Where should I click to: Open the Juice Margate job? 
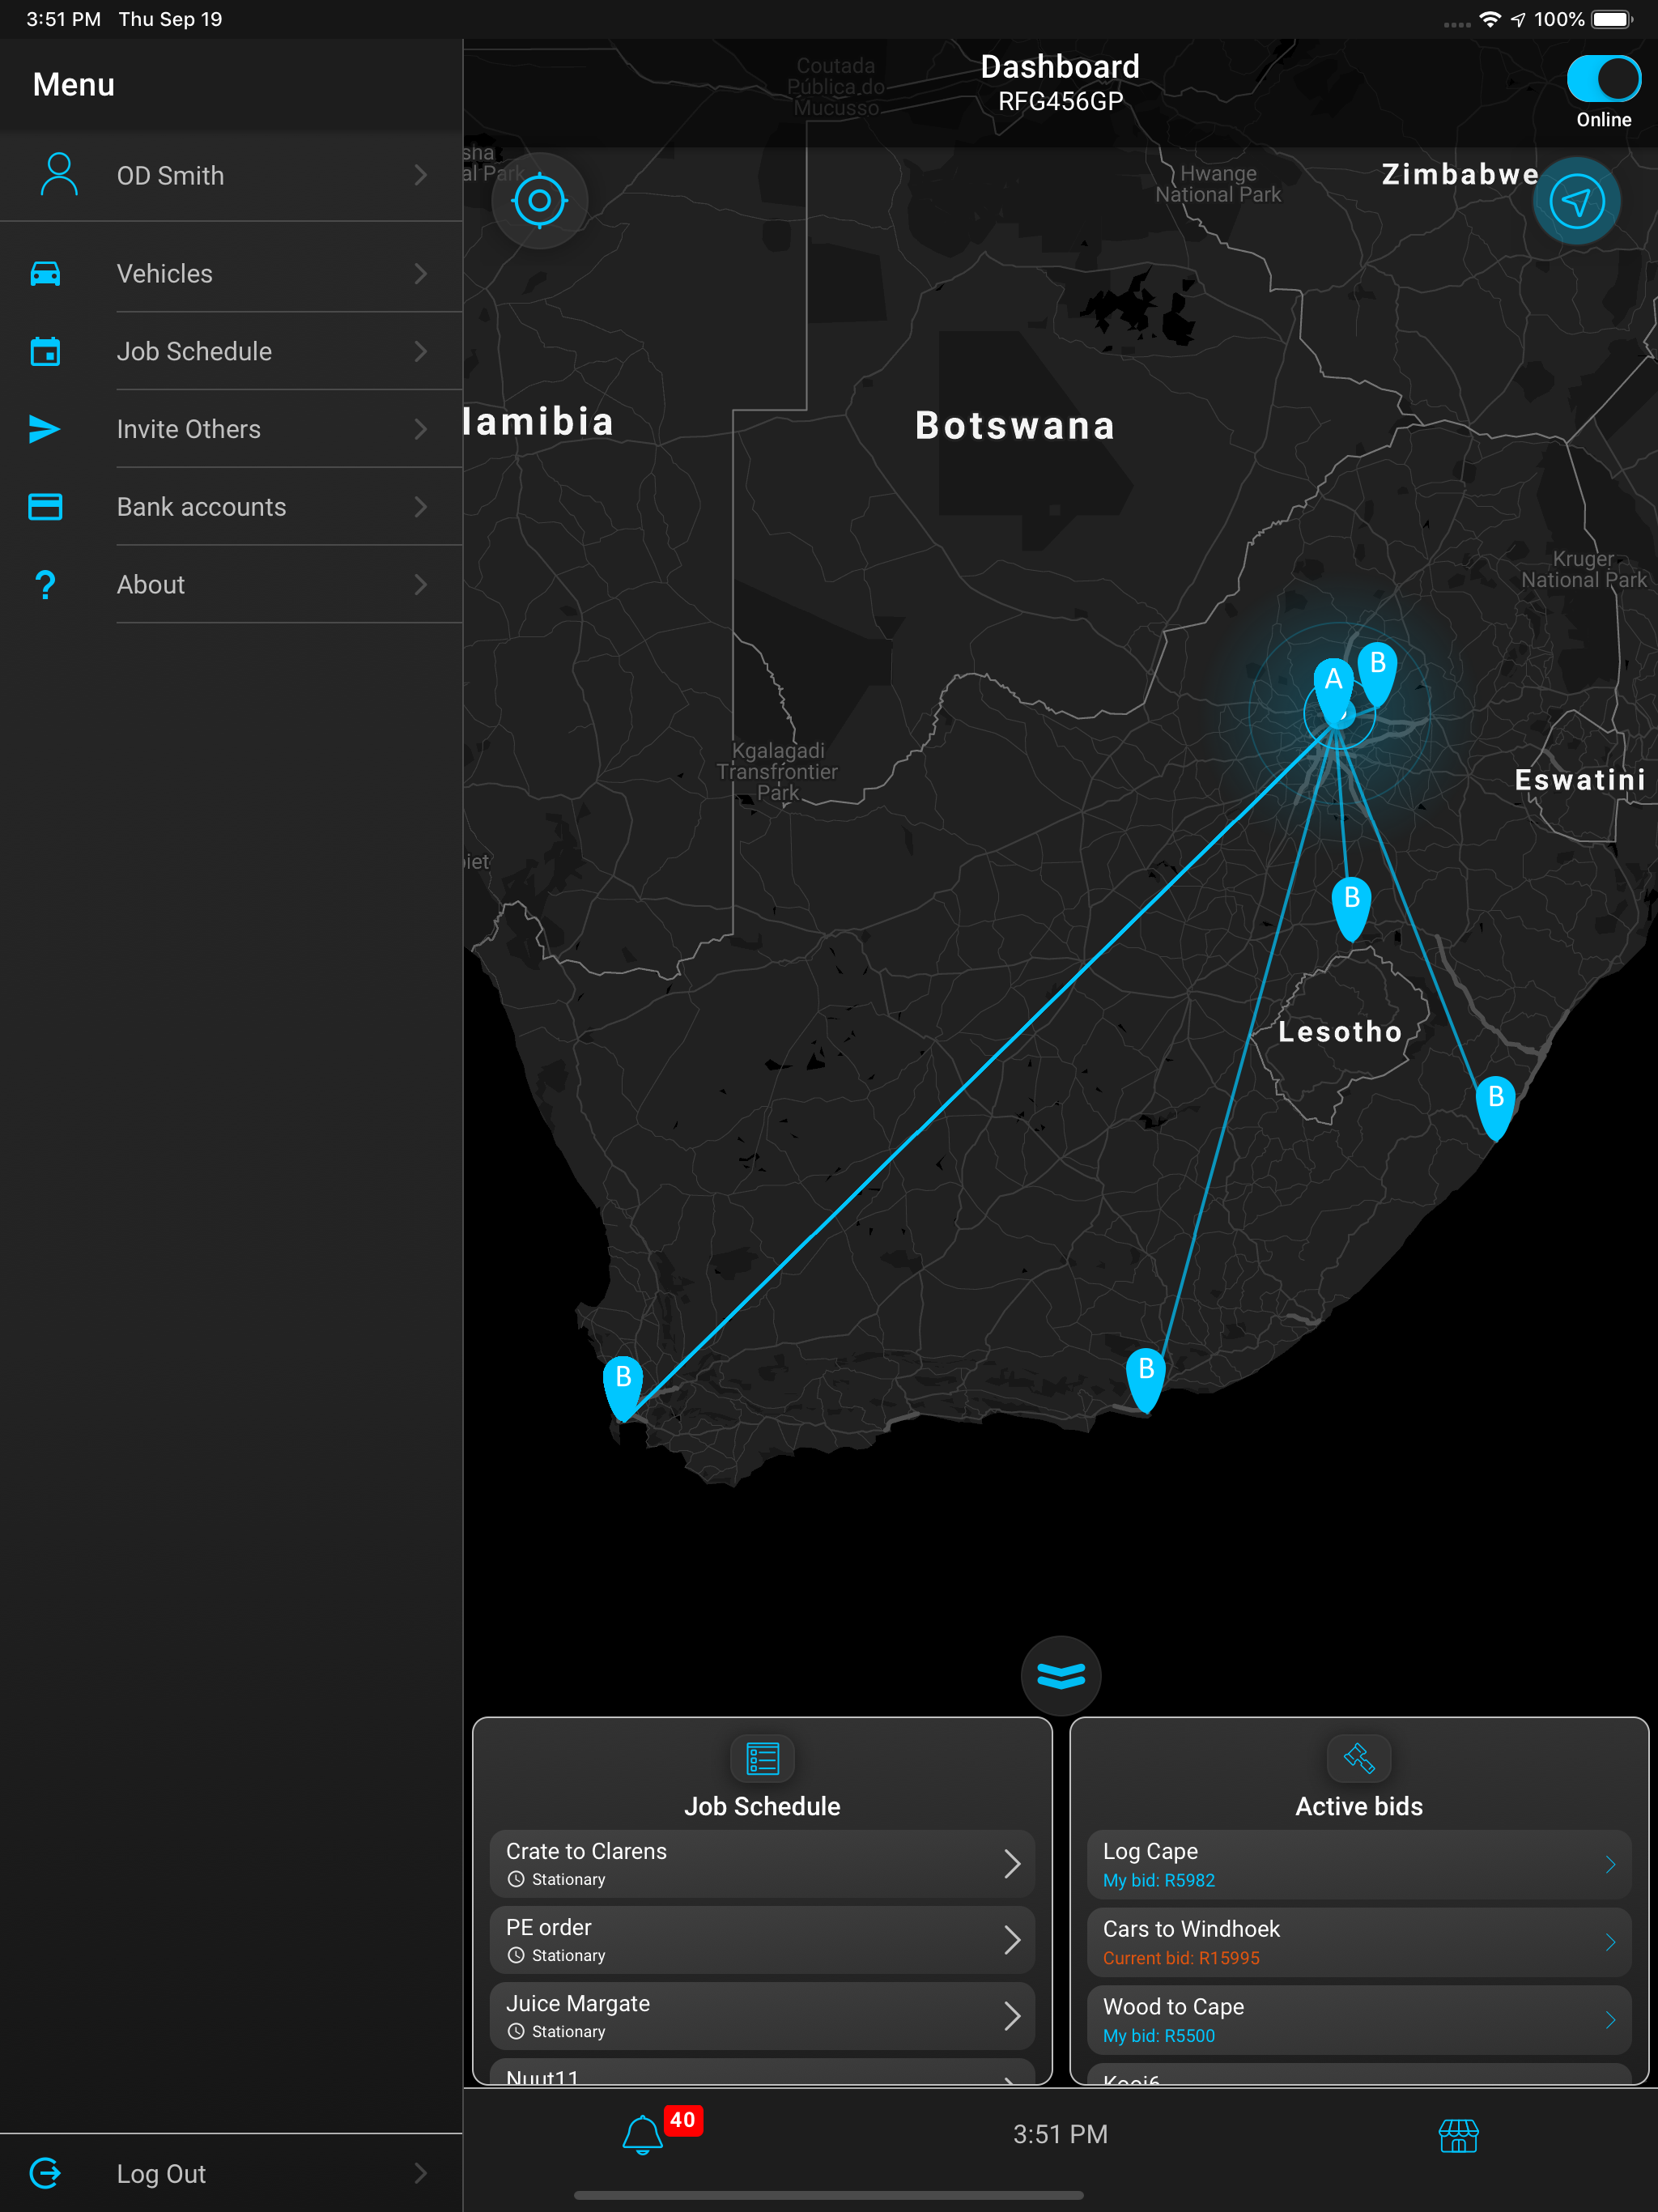762,2016
